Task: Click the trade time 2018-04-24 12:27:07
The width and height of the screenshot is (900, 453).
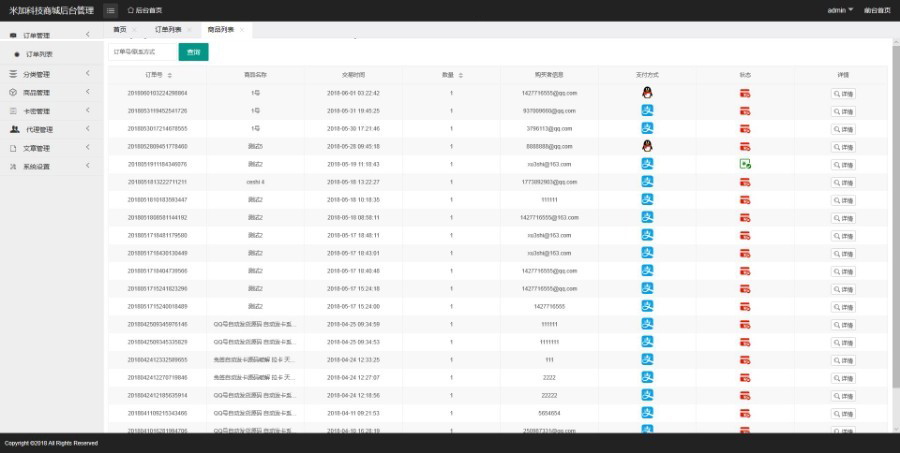Action: tap(353, 378)
